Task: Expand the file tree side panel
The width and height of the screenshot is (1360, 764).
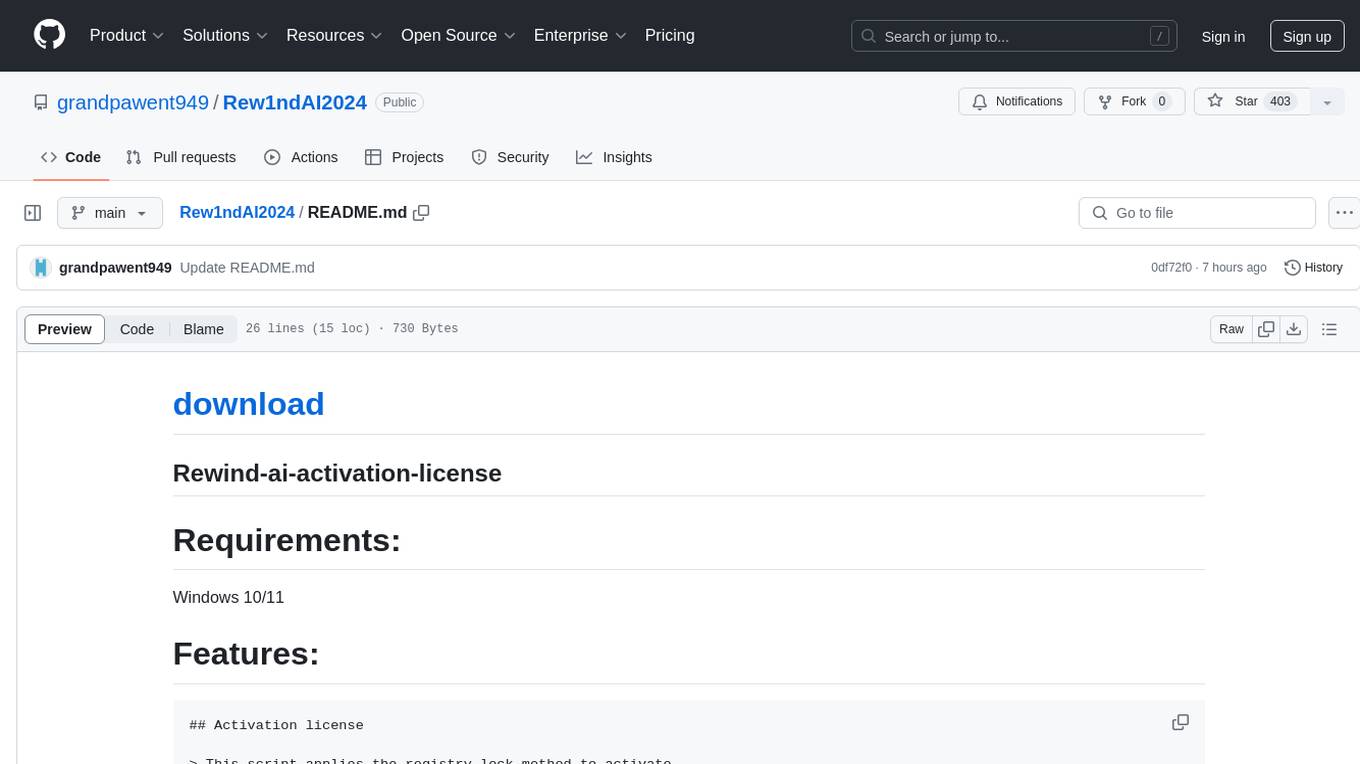Action: [32, 213]
